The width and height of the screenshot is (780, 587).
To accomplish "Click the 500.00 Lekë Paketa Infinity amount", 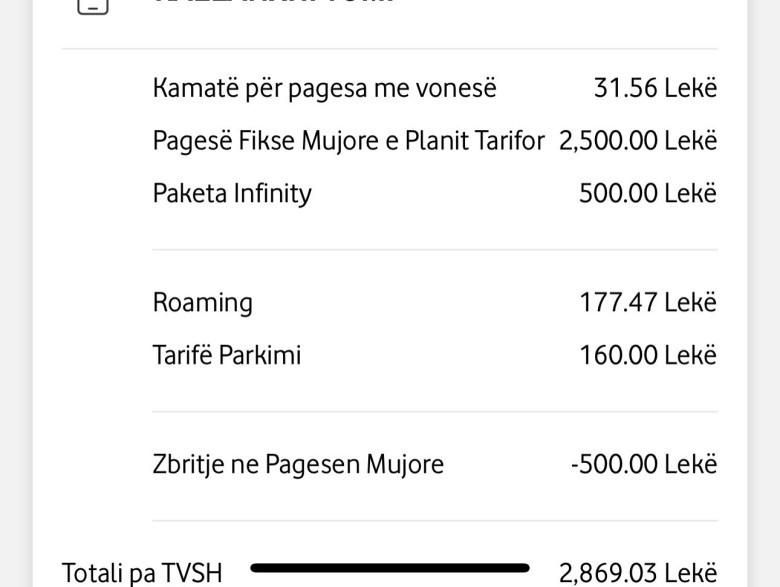I will 648,193.
